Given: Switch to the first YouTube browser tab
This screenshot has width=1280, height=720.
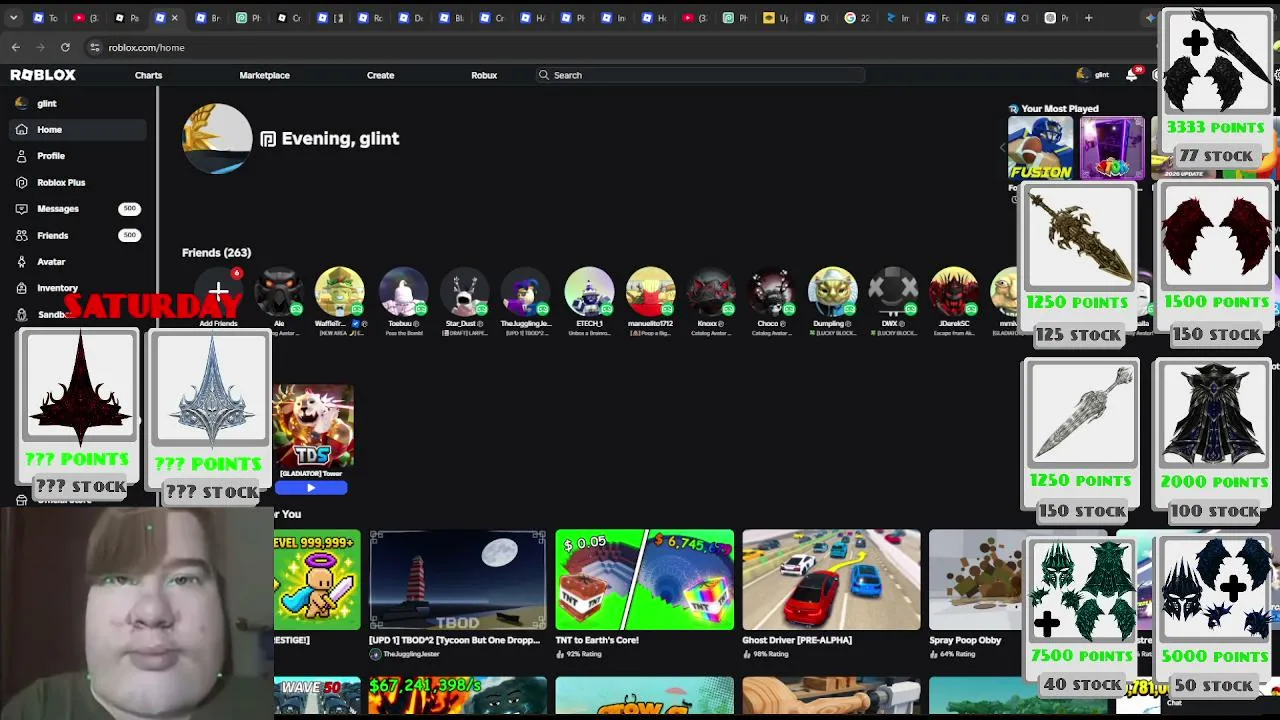Looking at the screenshot, I should (x=86, y=17).
